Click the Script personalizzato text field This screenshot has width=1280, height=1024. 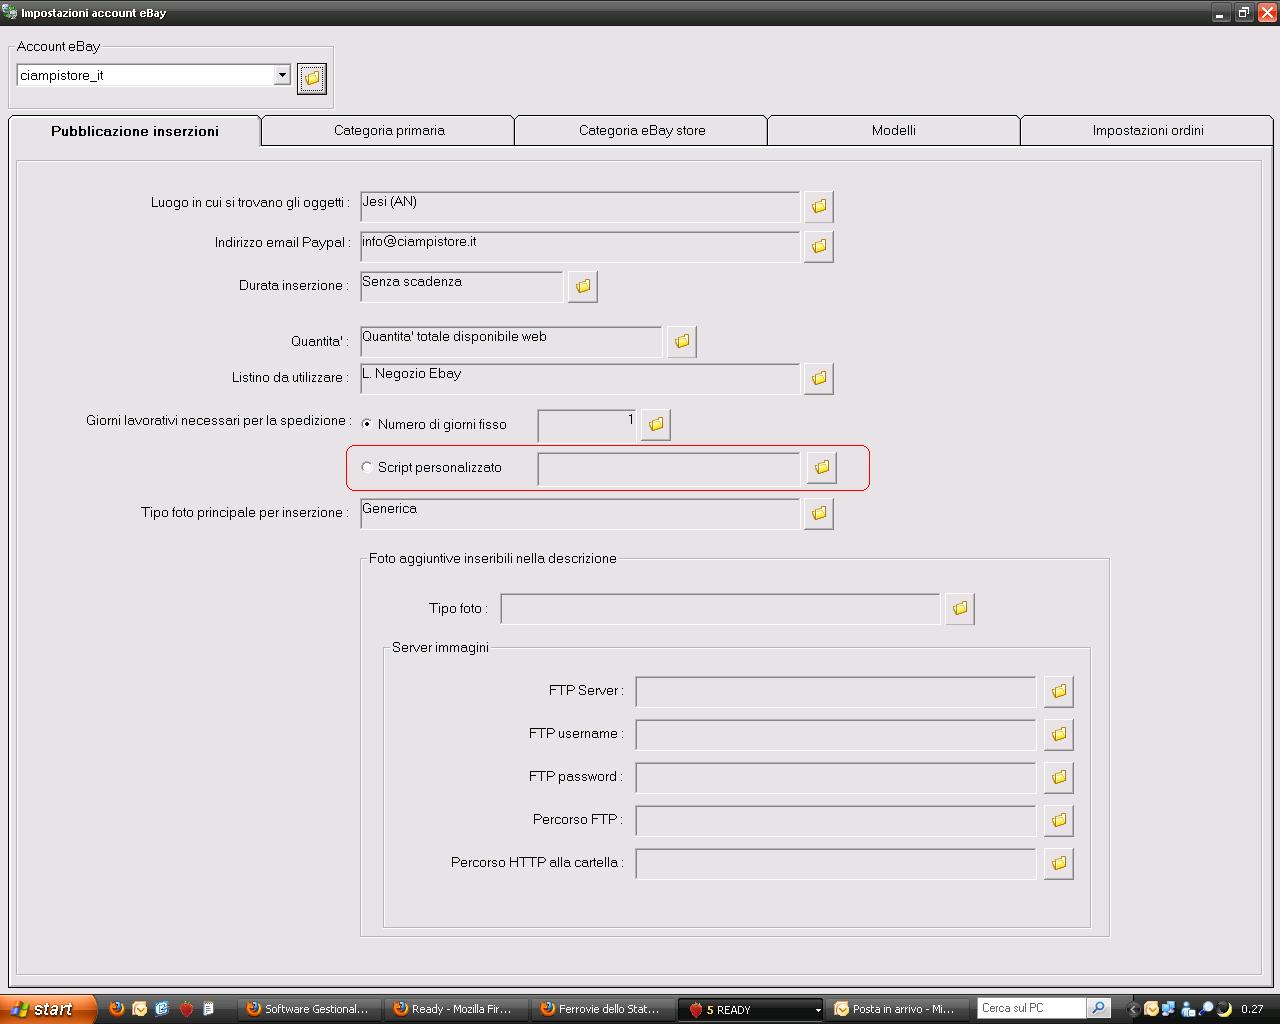(669, 468)
